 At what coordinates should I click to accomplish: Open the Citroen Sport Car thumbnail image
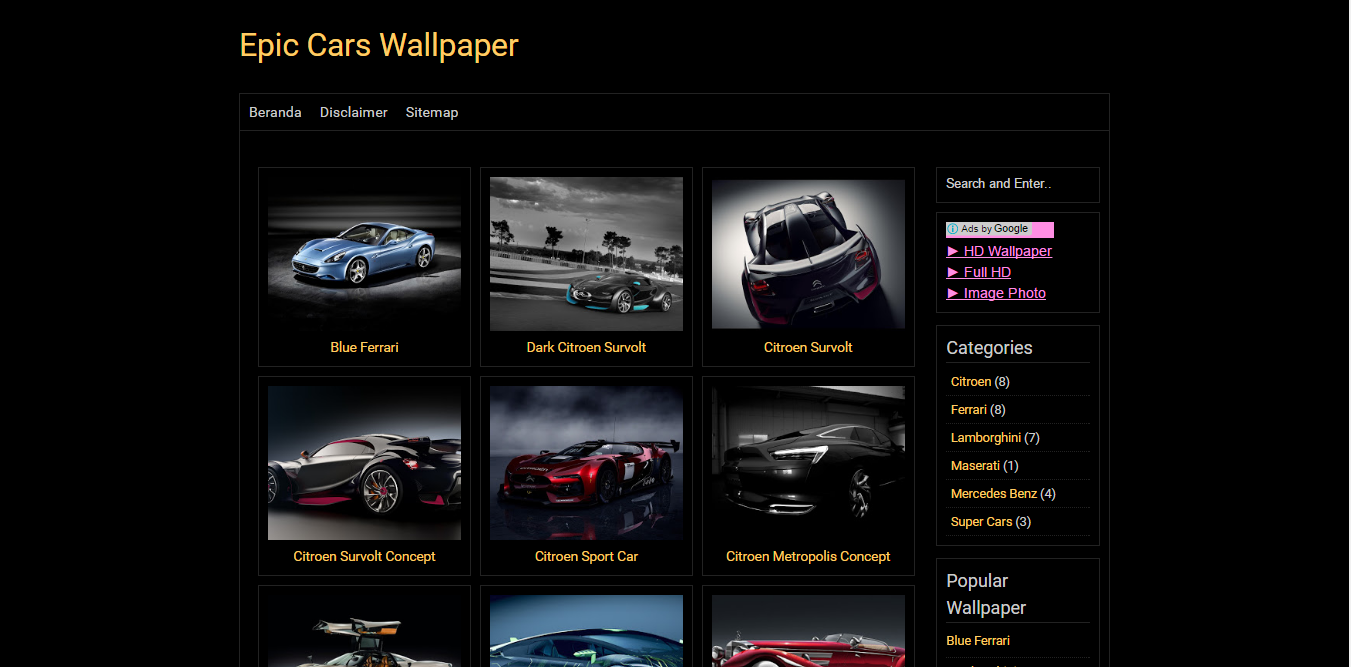click(x=586, y=463)
